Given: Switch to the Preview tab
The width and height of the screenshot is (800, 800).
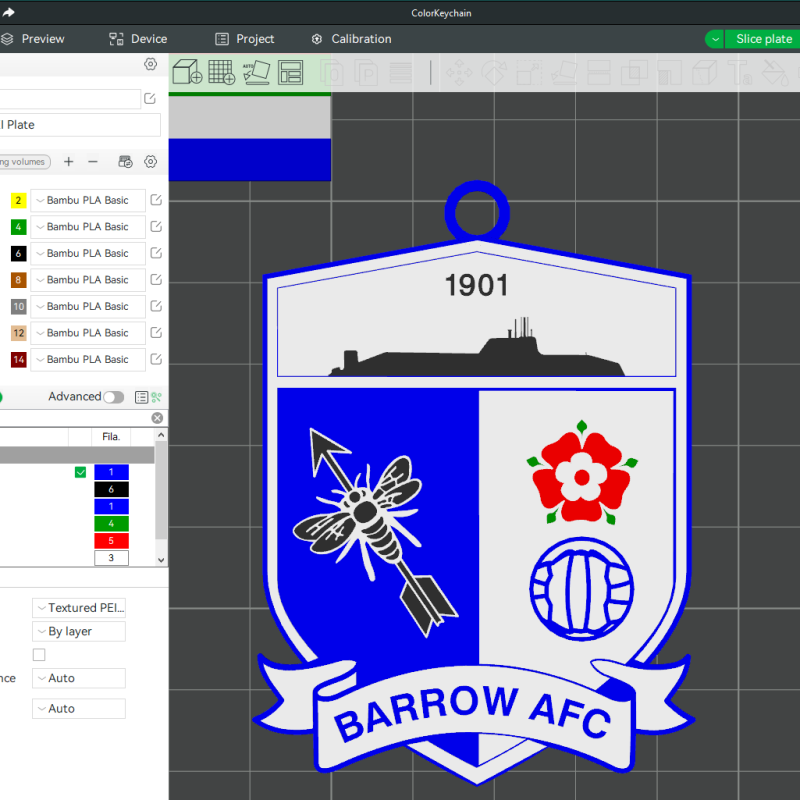Looking at the screenshot, I should point(33,39).
